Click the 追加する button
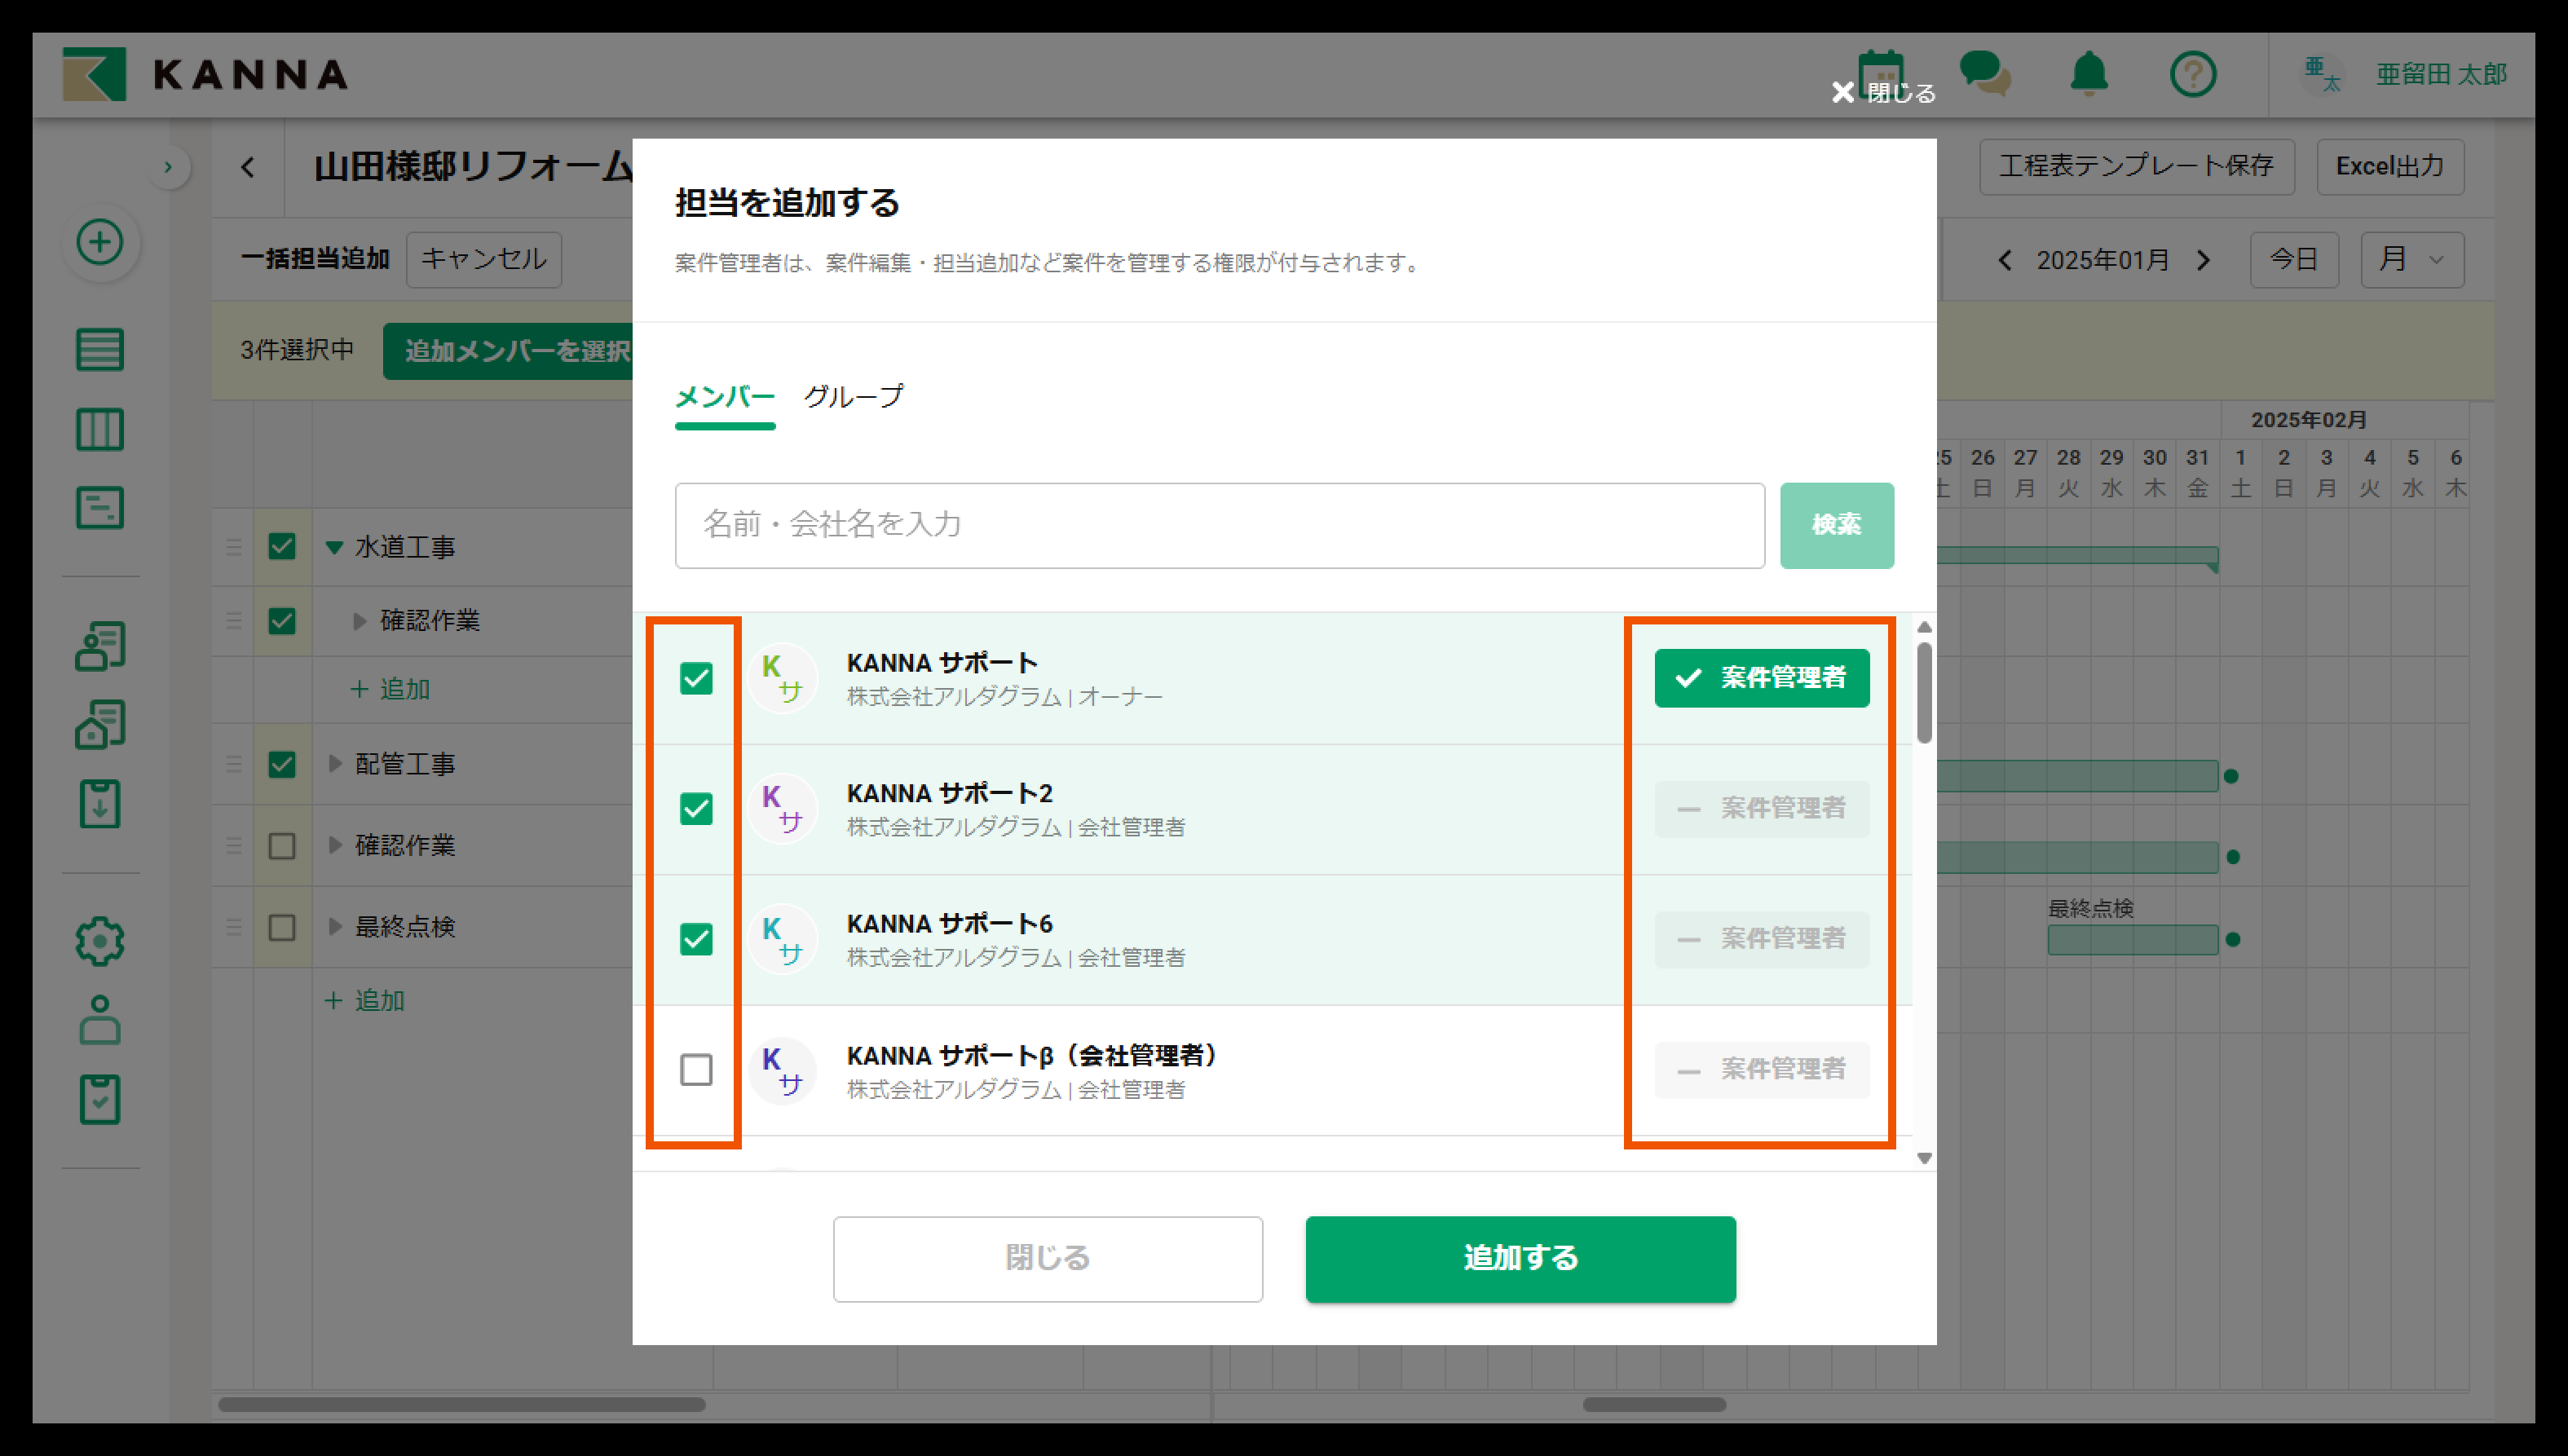This screenshot has width=2568, height=1456. (1520, 1258)
